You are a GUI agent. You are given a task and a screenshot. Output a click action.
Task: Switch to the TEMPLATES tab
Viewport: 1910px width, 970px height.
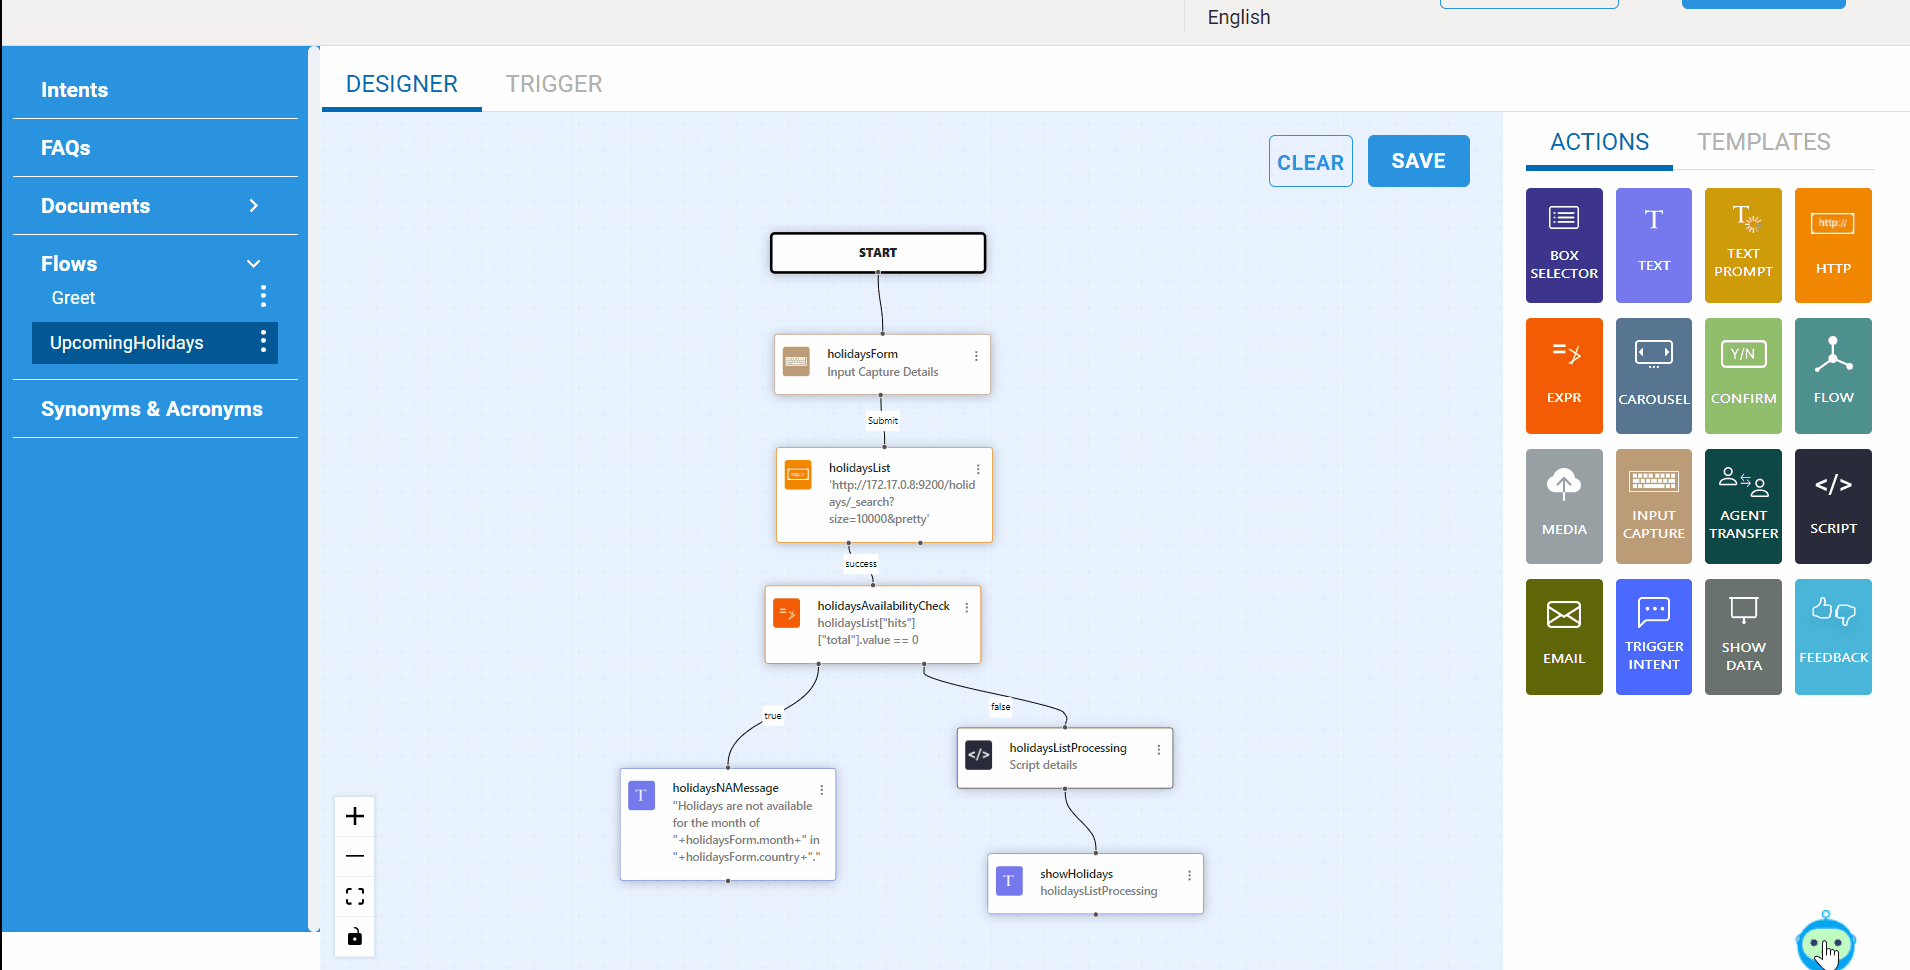click(x=1764, y=142)
